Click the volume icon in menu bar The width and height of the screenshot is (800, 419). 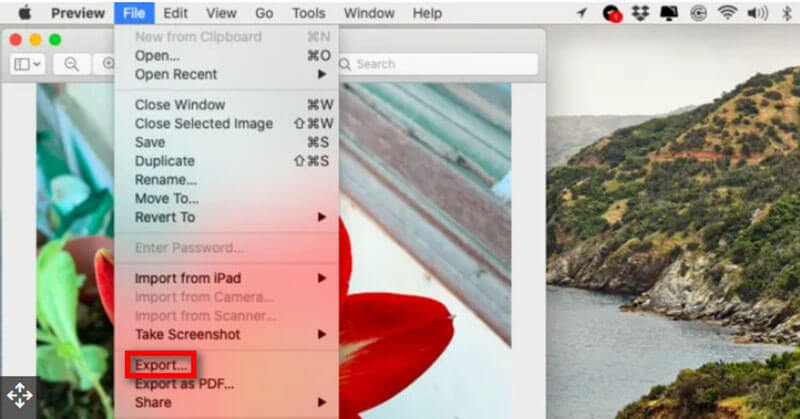pyautogui.click(x=757, y=13)
